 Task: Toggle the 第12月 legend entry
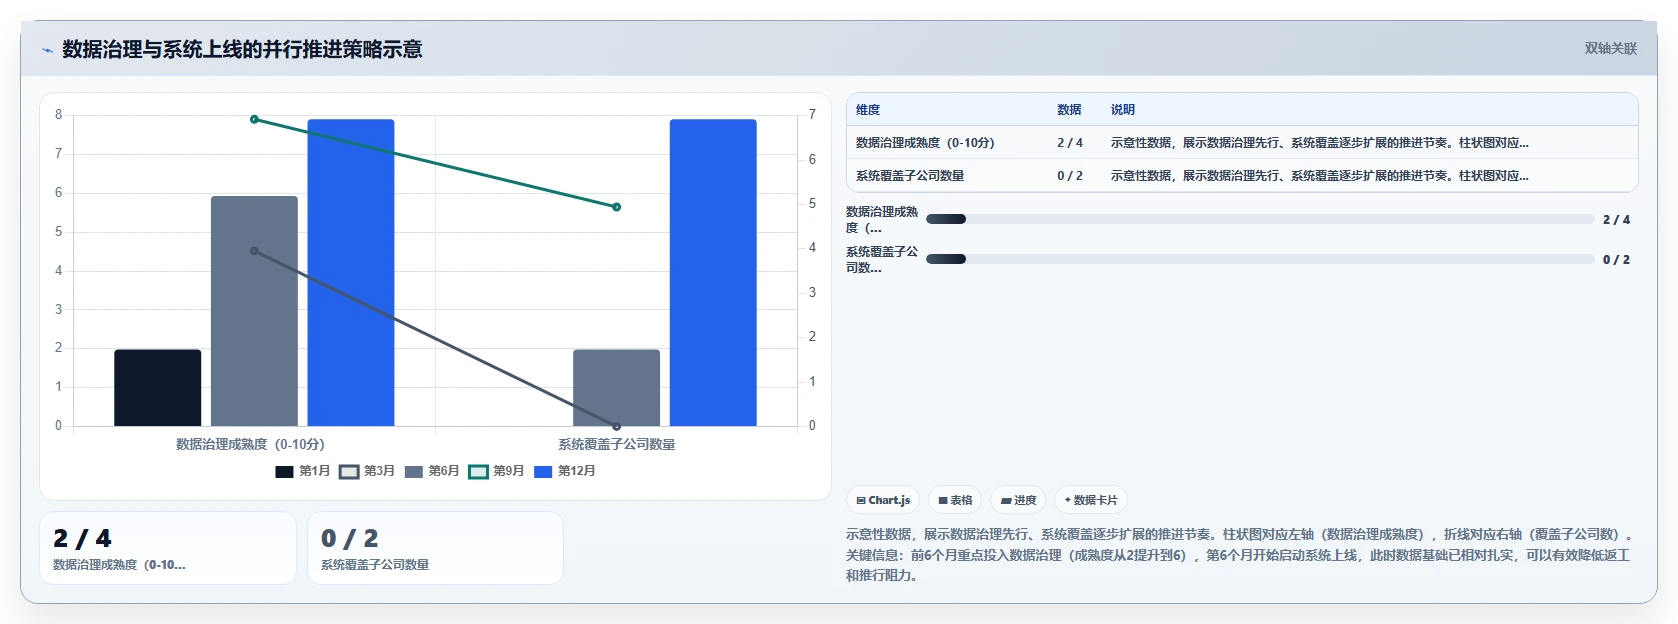coord(565,471)
